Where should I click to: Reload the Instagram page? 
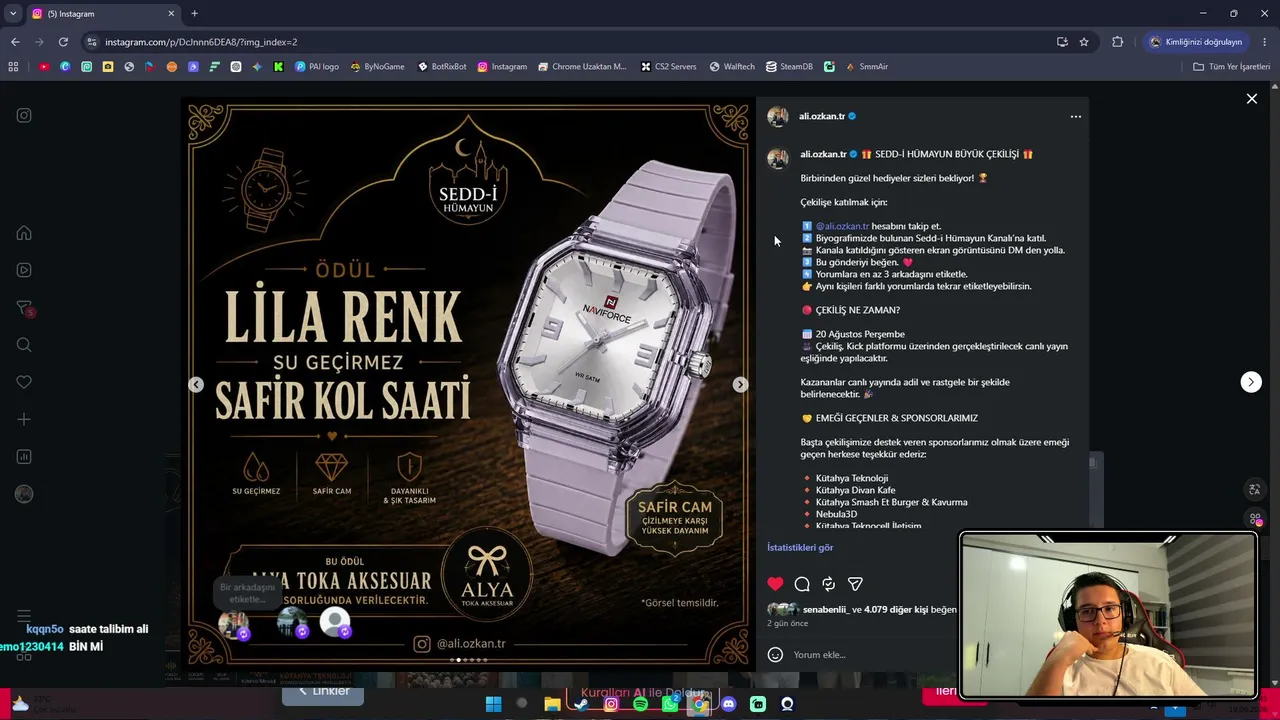click(x=63, y=42)
